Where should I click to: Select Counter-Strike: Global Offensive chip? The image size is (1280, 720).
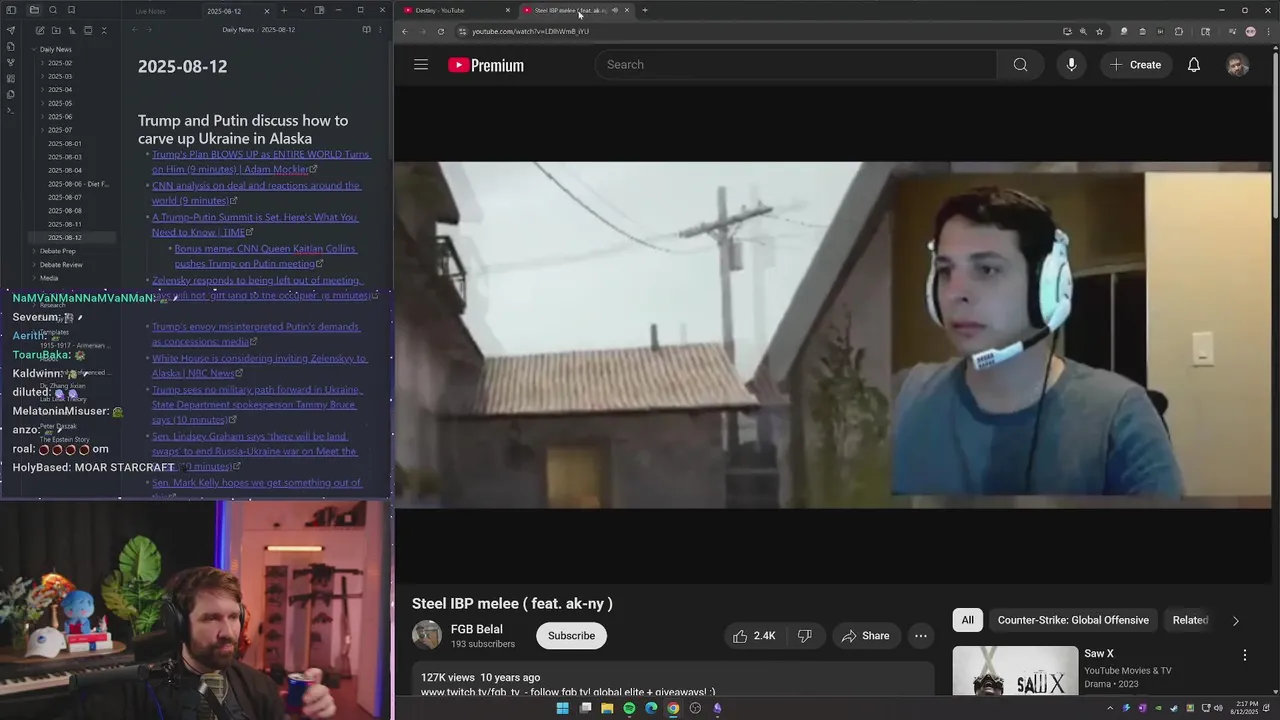point(1073,620)
